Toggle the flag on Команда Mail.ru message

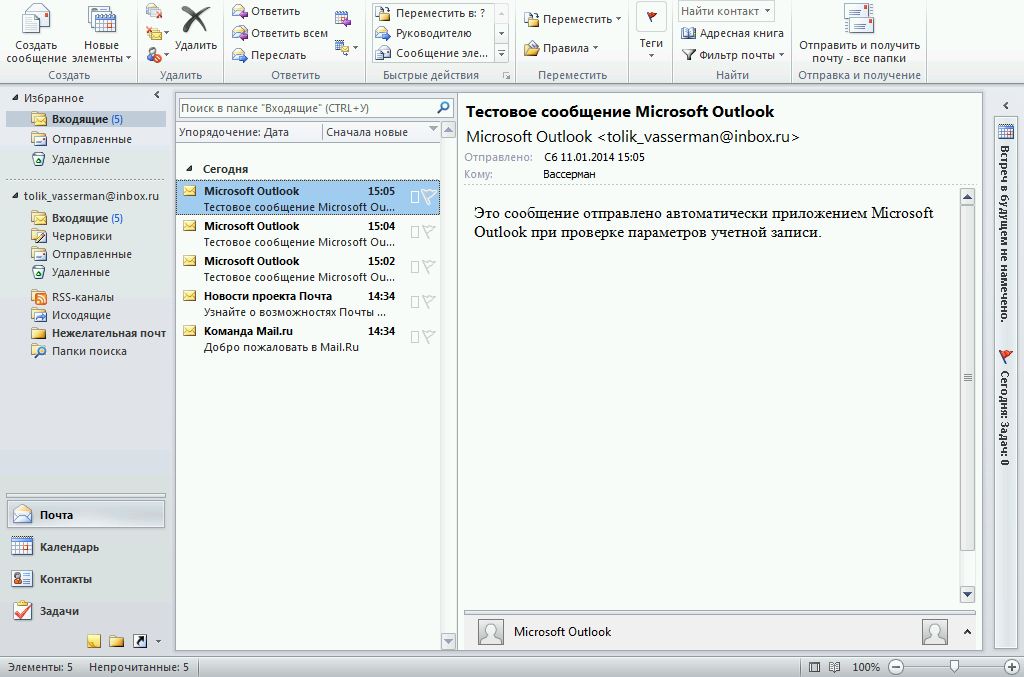pos(428,337)
